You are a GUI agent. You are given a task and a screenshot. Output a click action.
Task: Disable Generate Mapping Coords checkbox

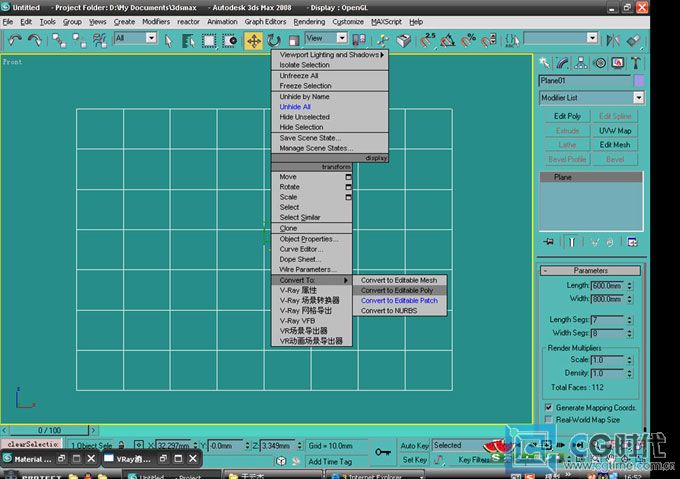(549, 407)
